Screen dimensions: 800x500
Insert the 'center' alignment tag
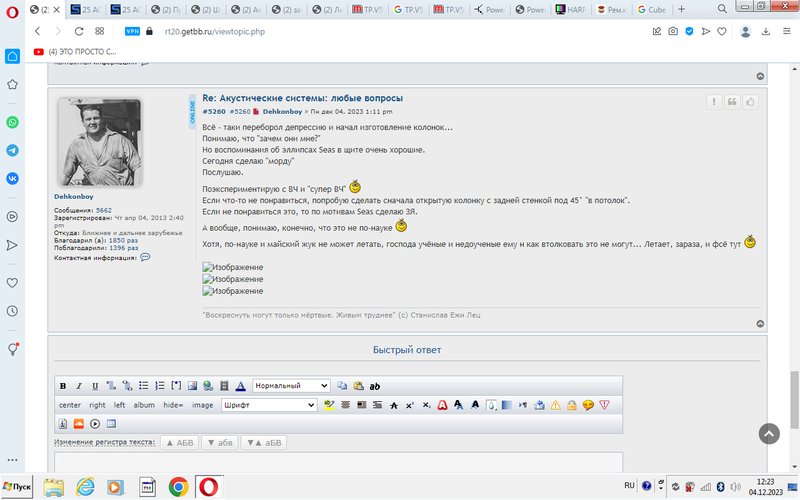pos(70,405)
